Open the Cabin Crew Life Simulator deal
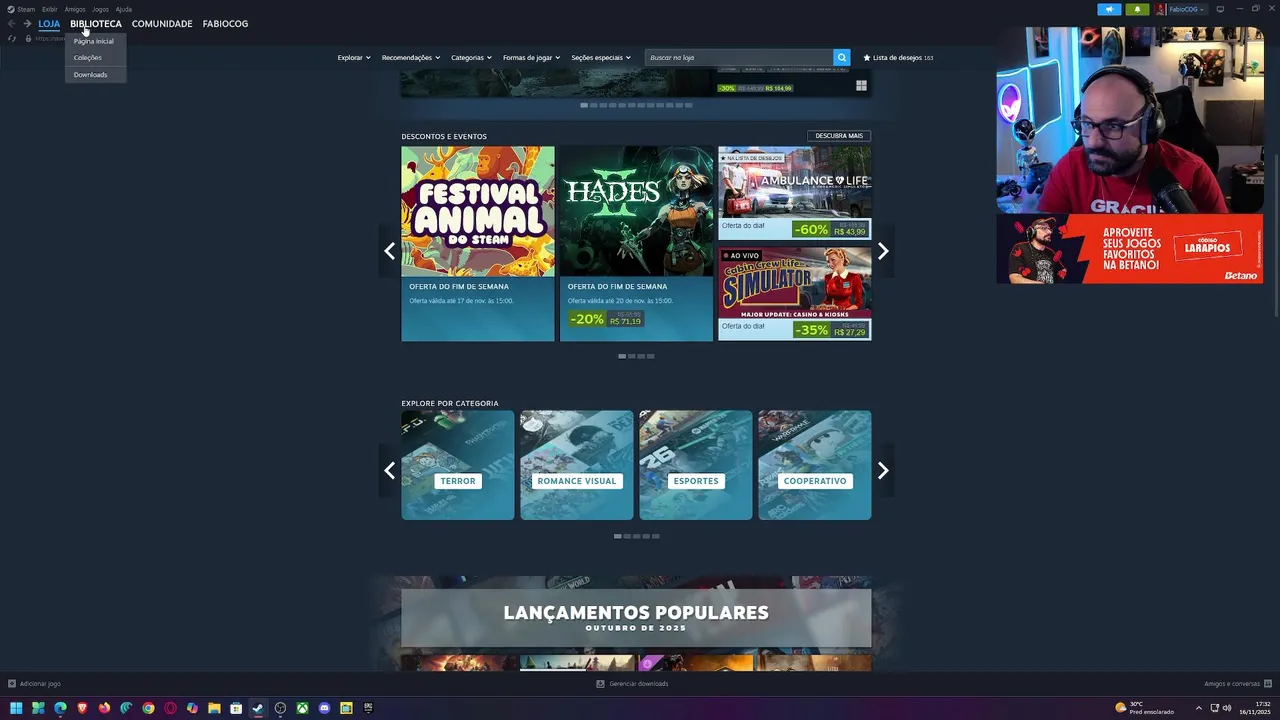 795,294
